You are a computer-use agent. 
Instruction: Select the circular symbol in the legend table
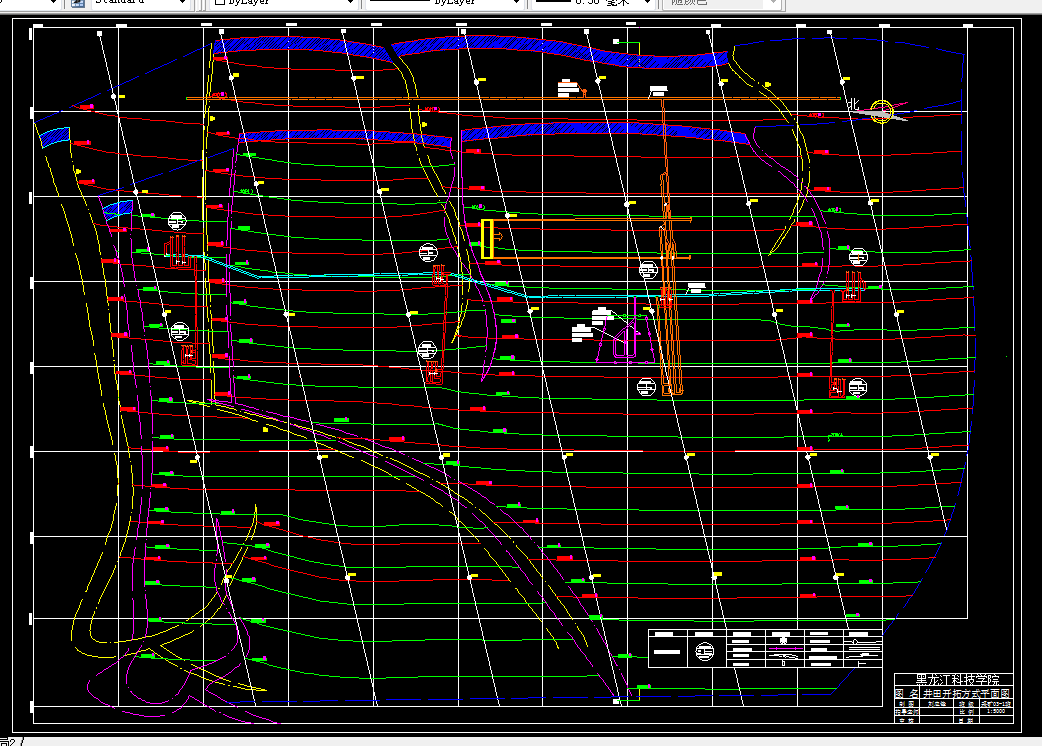[x=704, y=652]
